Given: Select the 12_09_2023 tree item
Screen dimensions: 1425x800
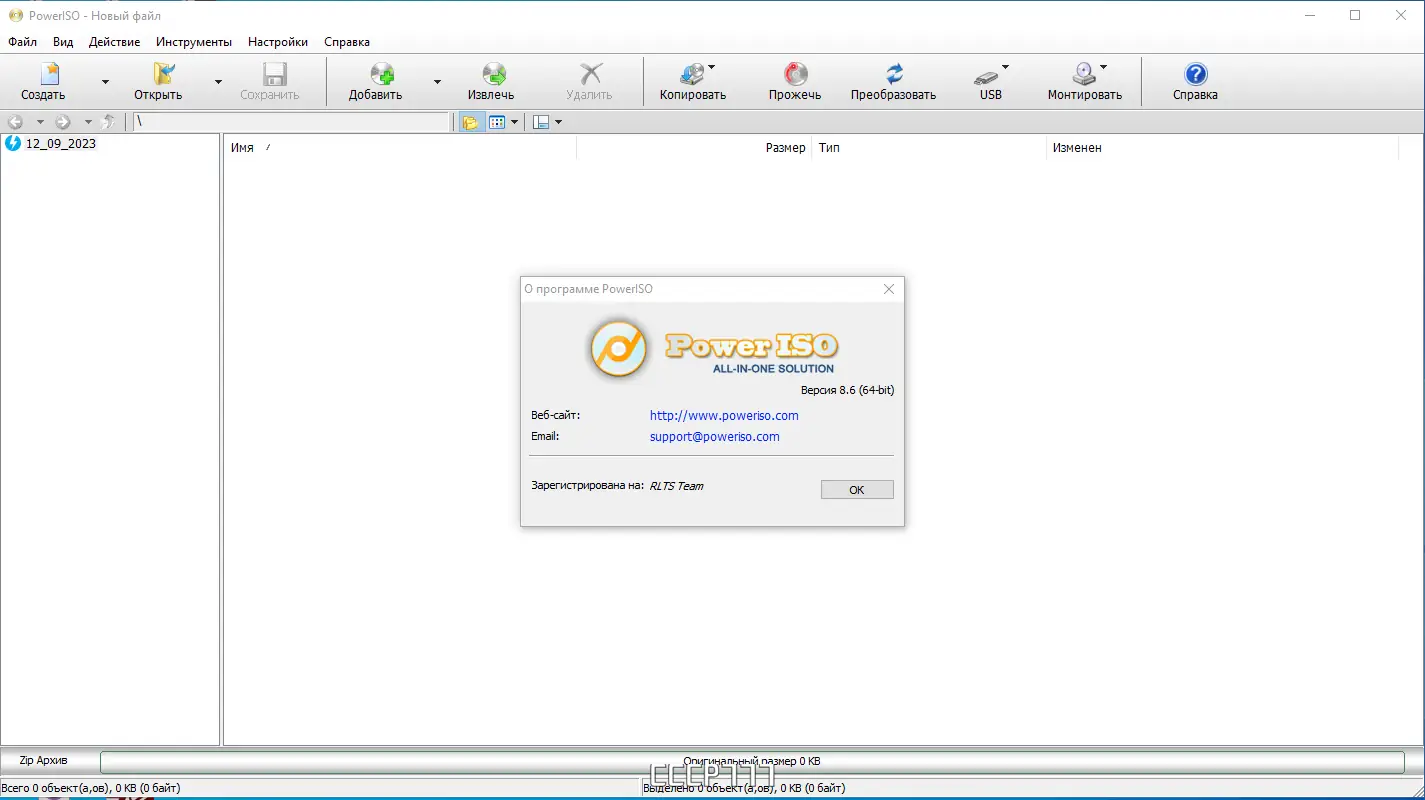Looking at the screenshot, I should pos(61,143).
